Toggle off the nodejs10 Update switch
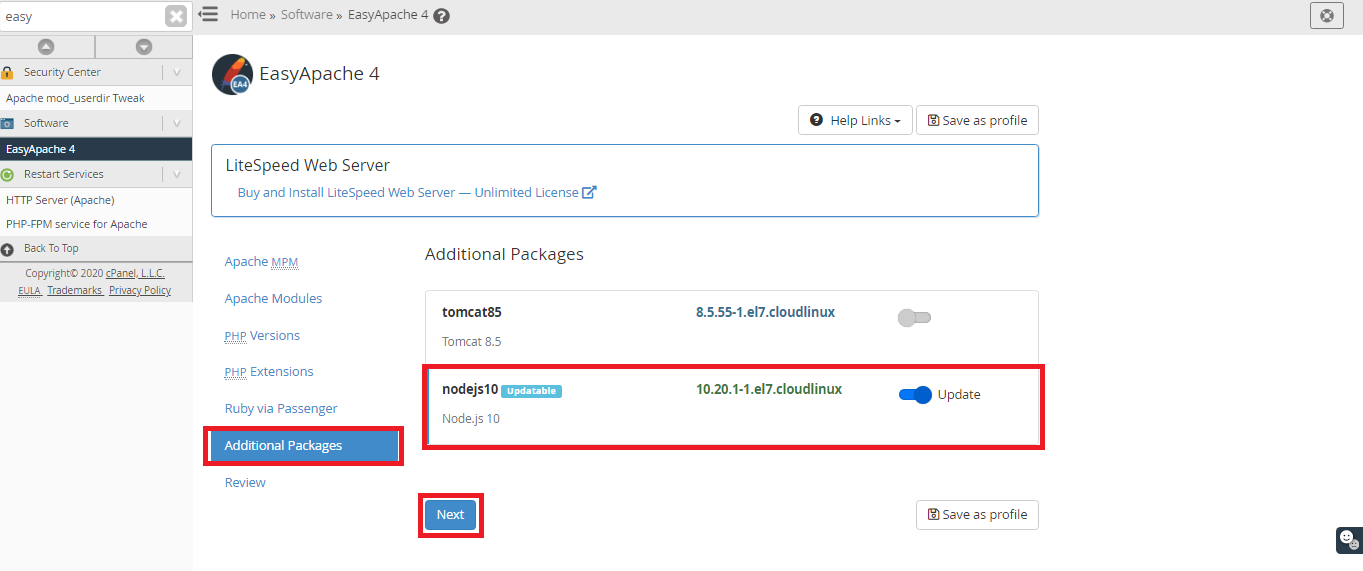The image size is (1363, 571). (x=915, y=395)
